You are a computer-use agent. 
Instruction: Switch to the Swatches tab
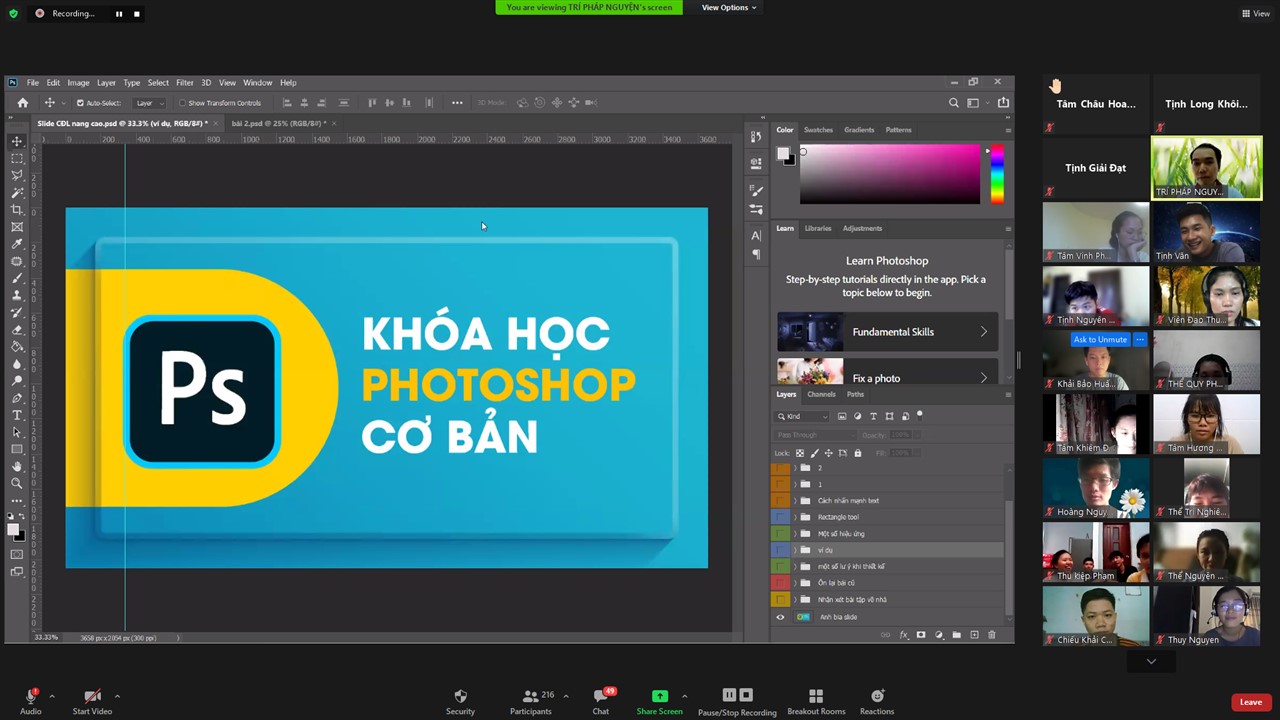(x=818, y=130)
